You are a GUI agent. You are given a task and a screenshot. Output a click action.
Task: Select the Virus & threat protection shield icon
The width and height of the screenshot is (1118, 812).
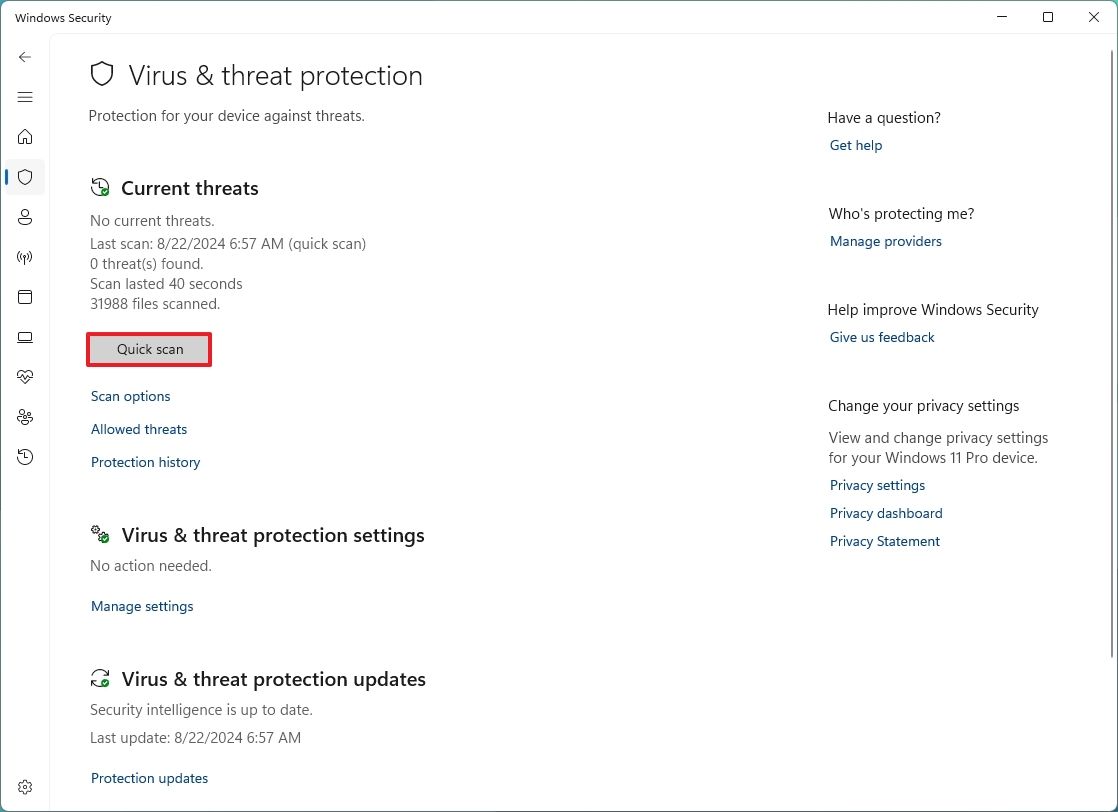point(25,177)
